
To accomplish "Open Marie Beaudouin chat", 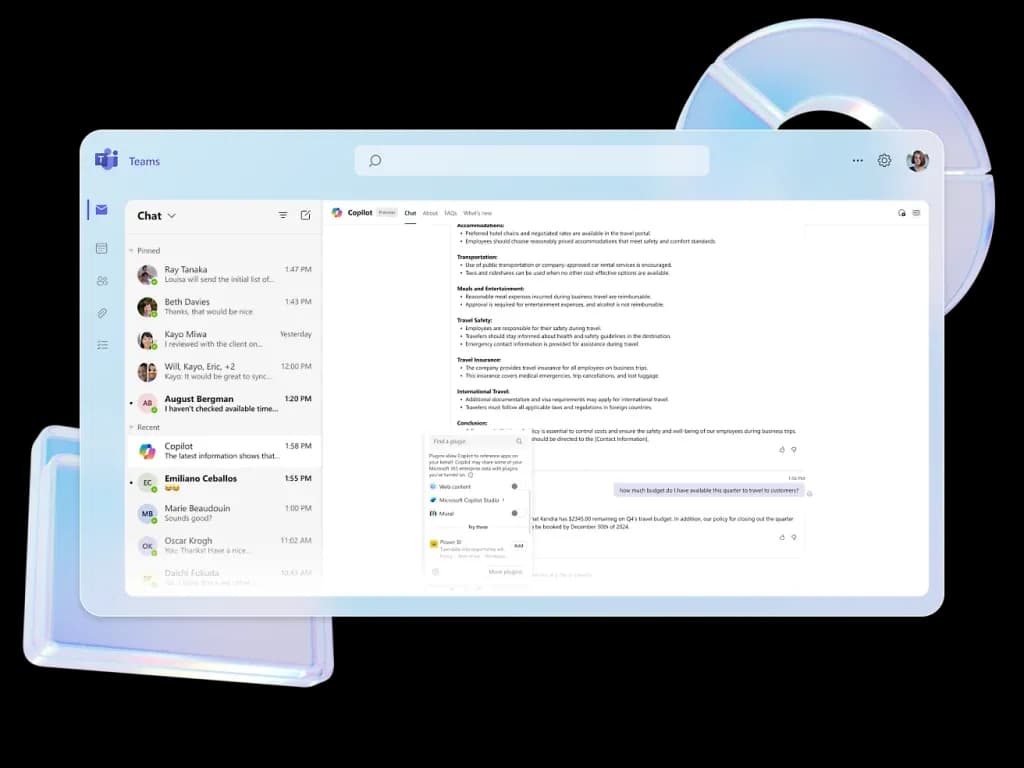I will tap(223, 513).
